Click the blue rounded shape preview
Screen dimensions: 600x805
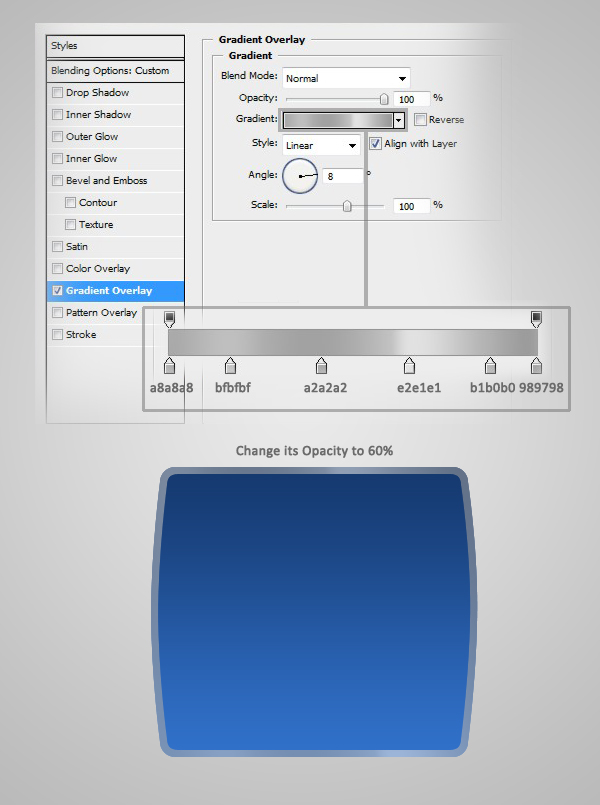314,611
